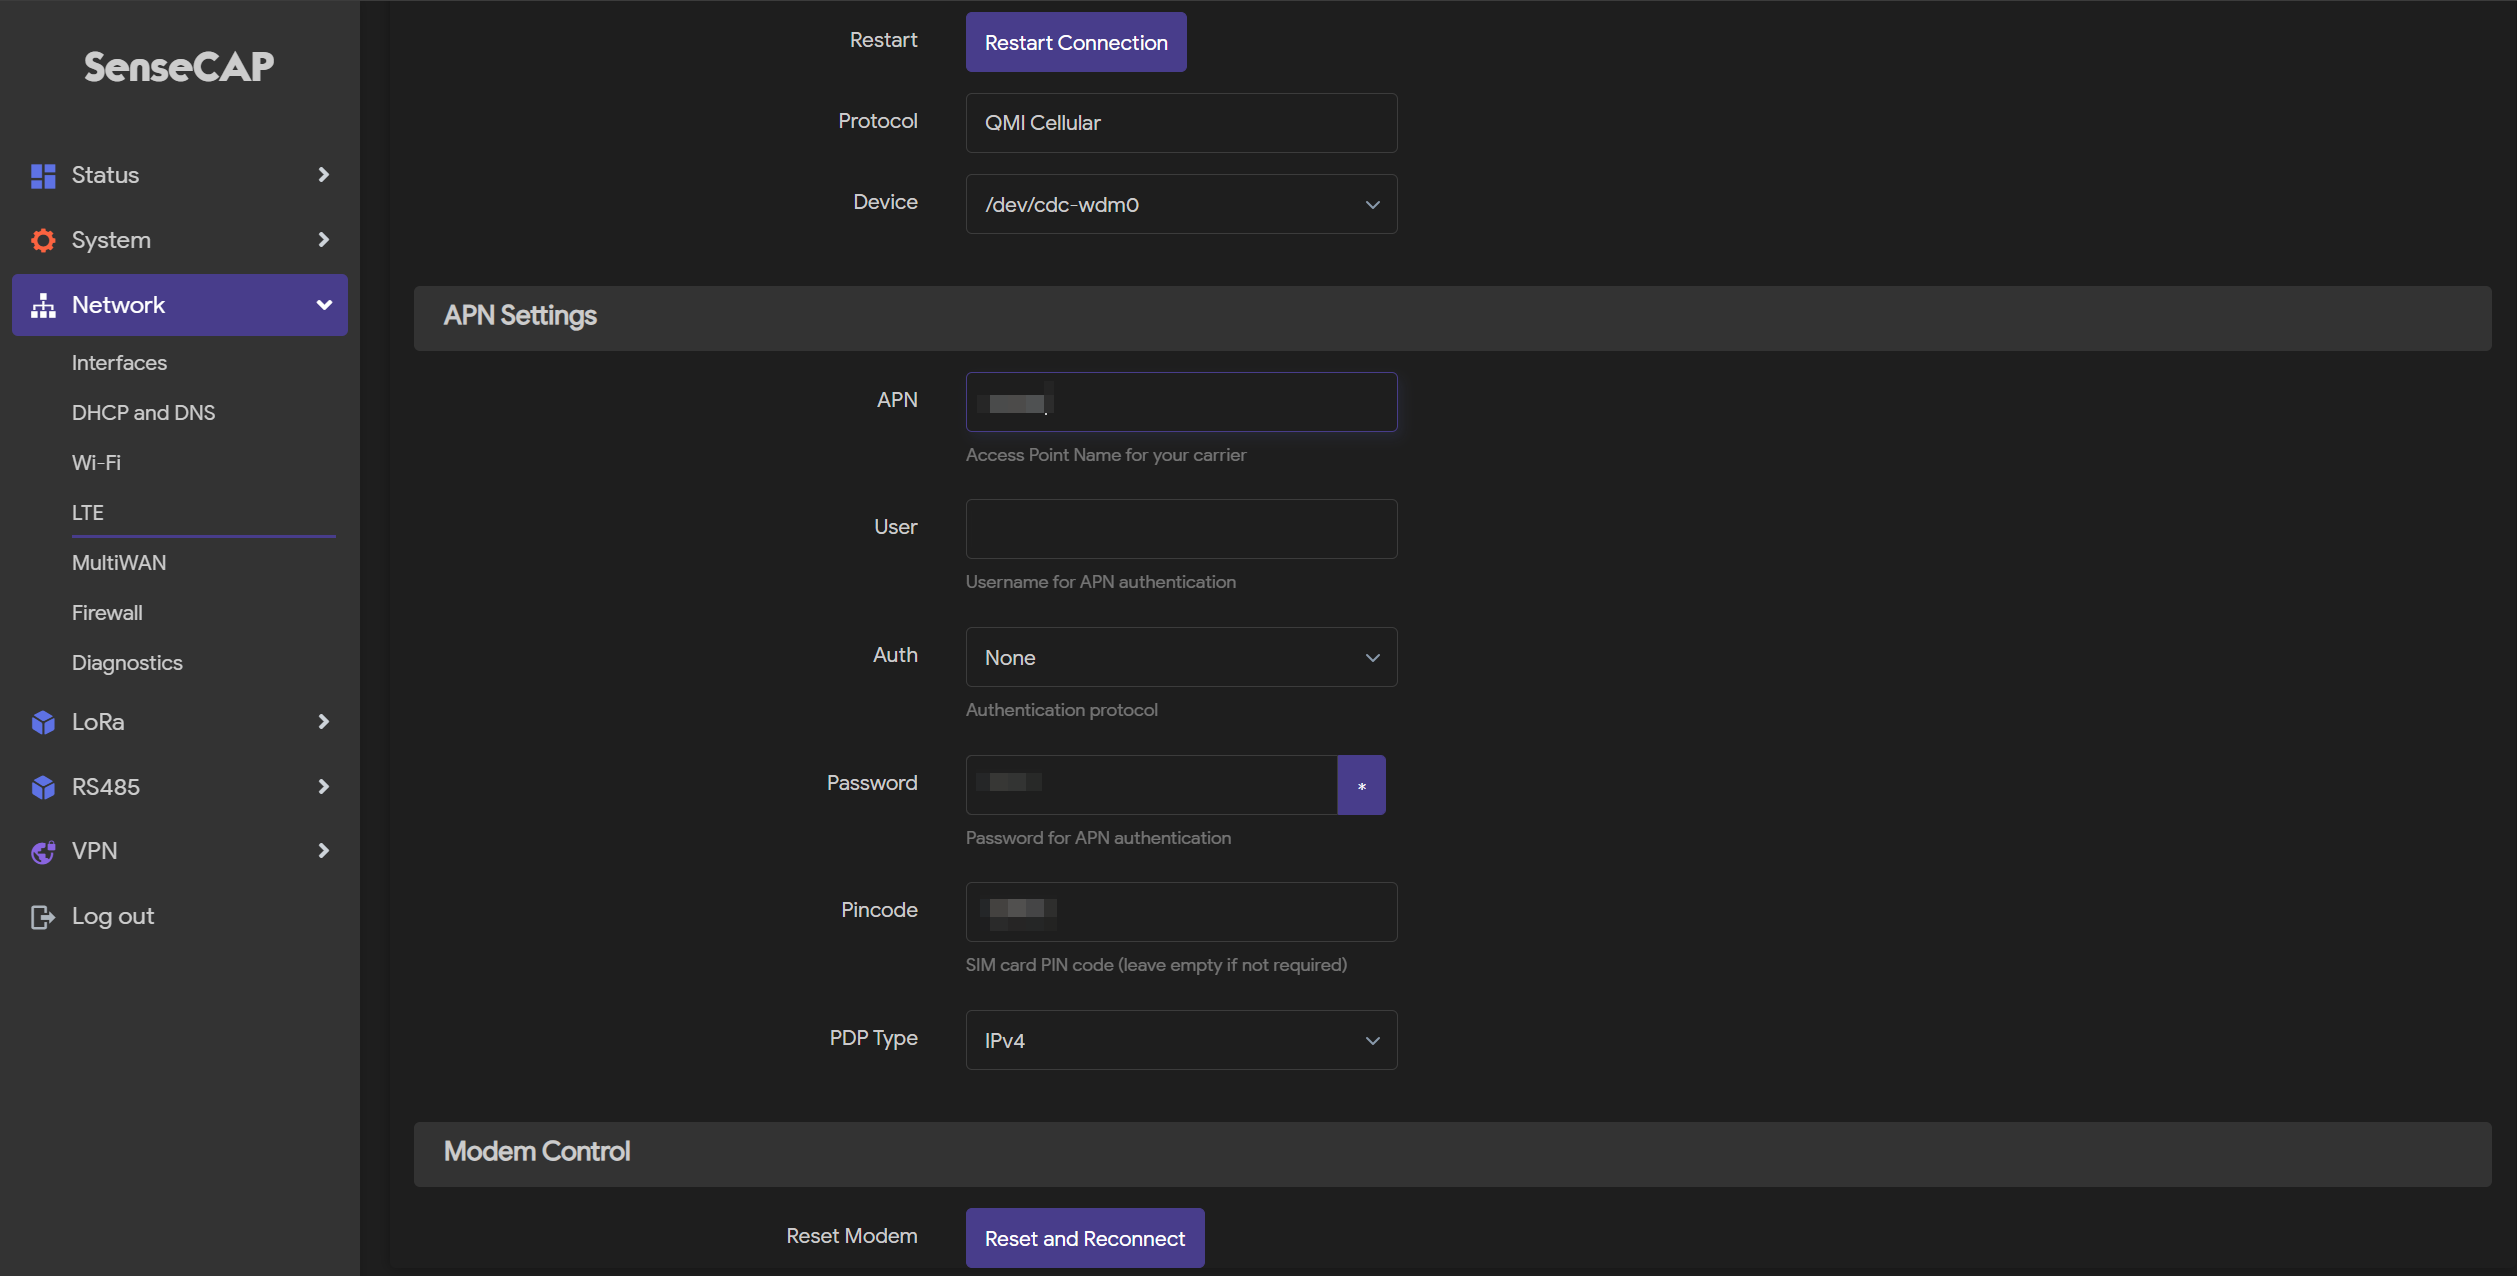
Task: Click the VPN globe icon
Action: 43,851
